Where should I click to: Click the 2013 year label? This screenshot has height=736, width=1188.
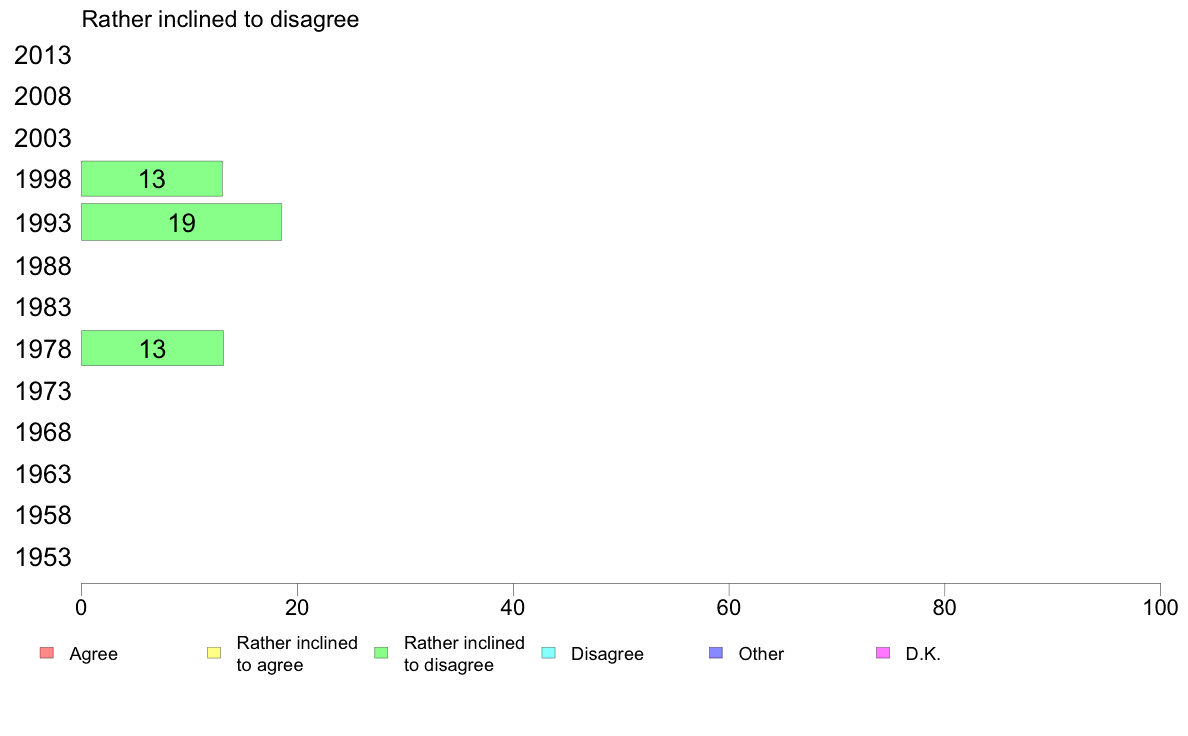42,55
